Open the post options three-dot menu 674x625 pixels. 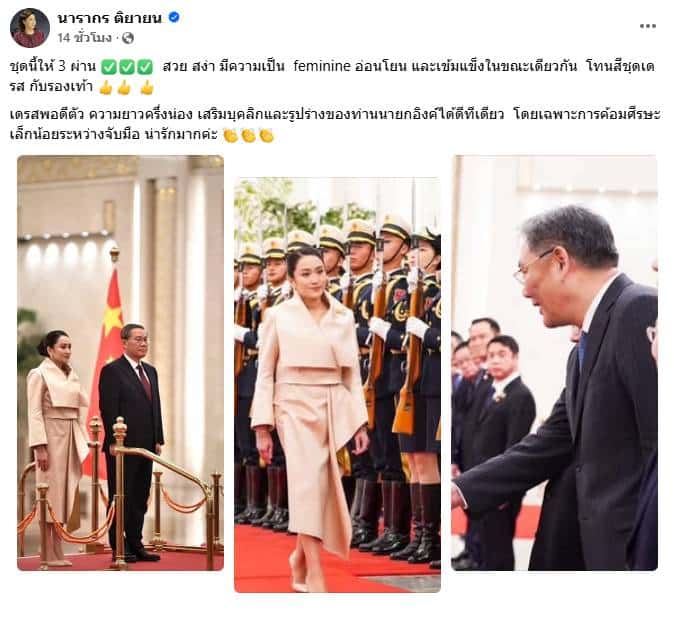(x=648, y=26)
